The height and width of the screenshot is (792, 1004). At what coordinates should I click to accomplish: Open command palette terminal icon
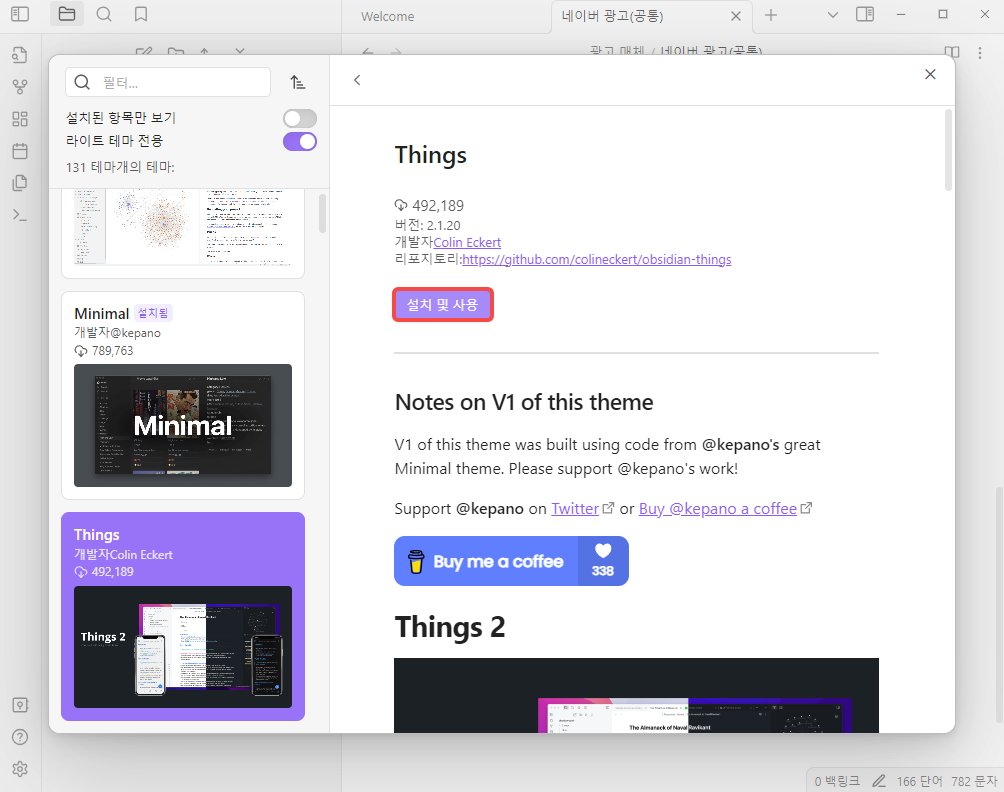tap(20, 215)
